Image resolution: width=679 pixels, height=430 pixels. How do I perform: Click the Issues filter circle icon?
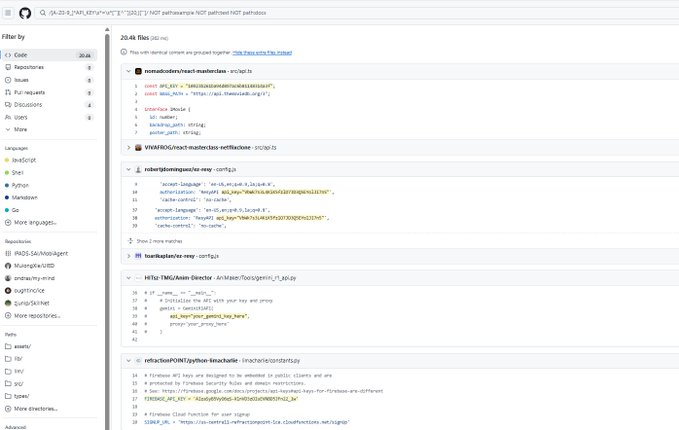pos(8,80)
